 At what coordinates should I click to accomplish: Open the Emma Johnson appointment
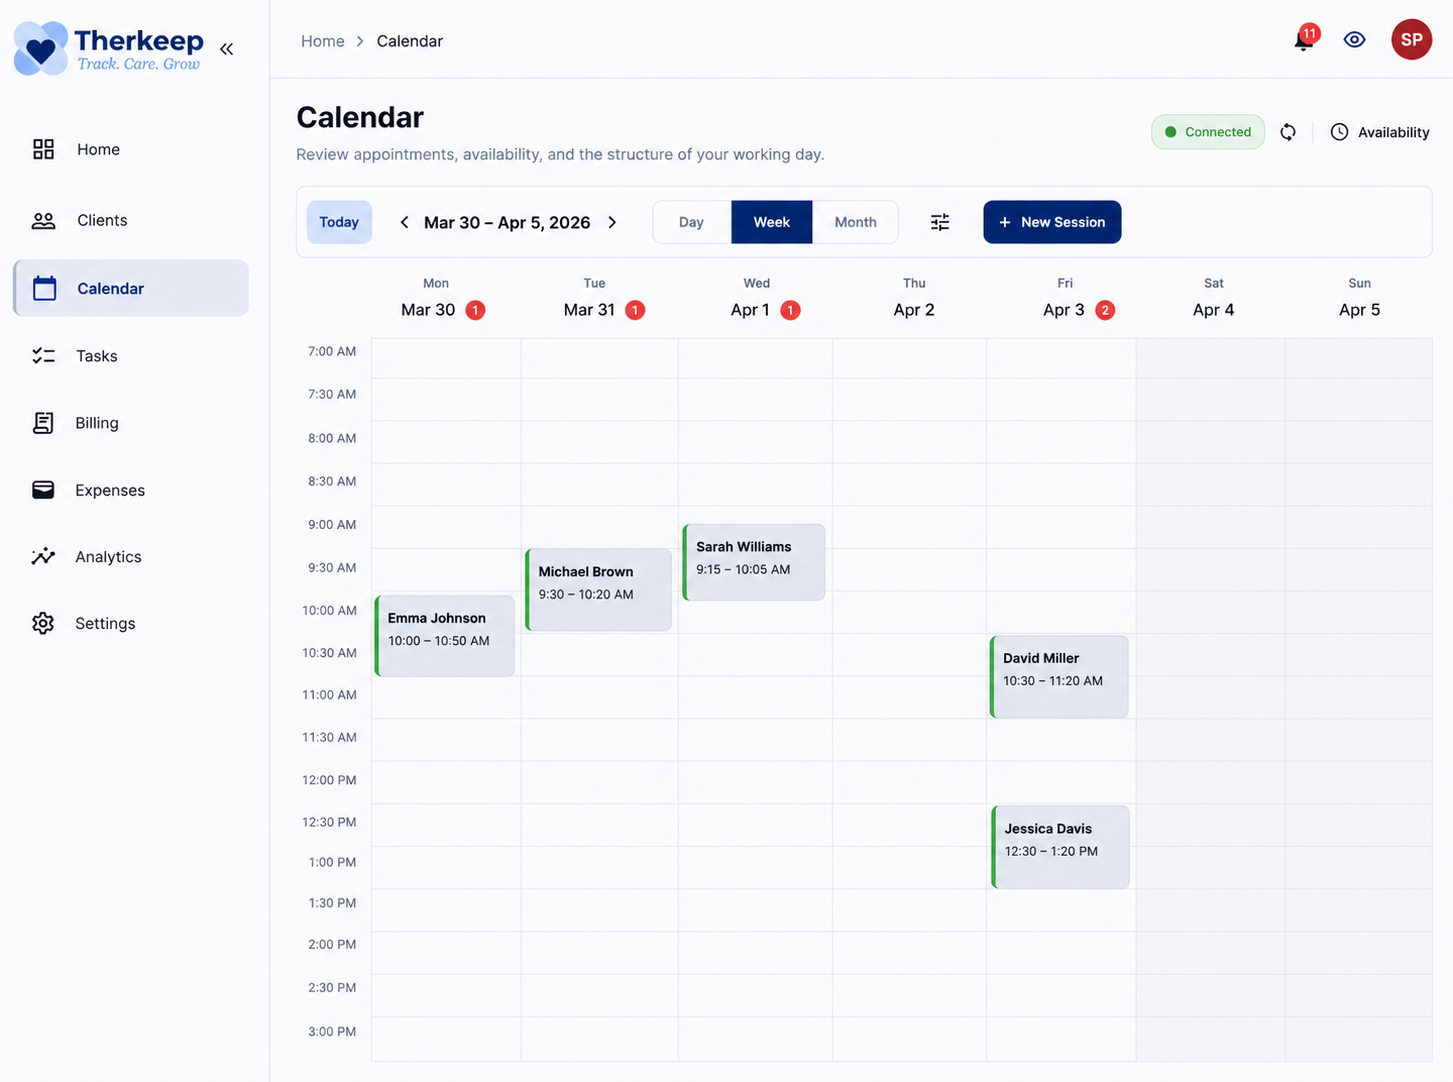(444, 635)
